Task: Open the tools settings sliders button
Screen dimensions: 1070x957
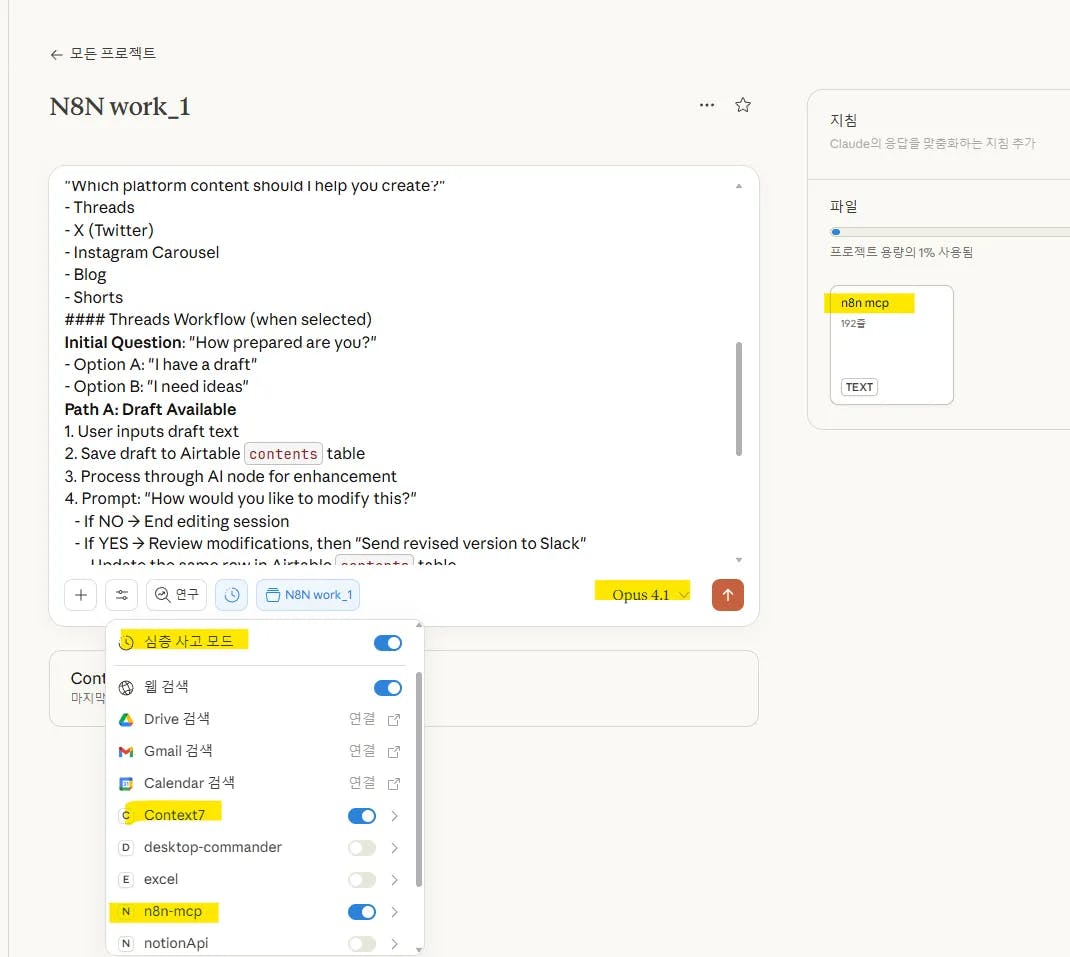Action: pyautogui.click(x=121, y=595)
